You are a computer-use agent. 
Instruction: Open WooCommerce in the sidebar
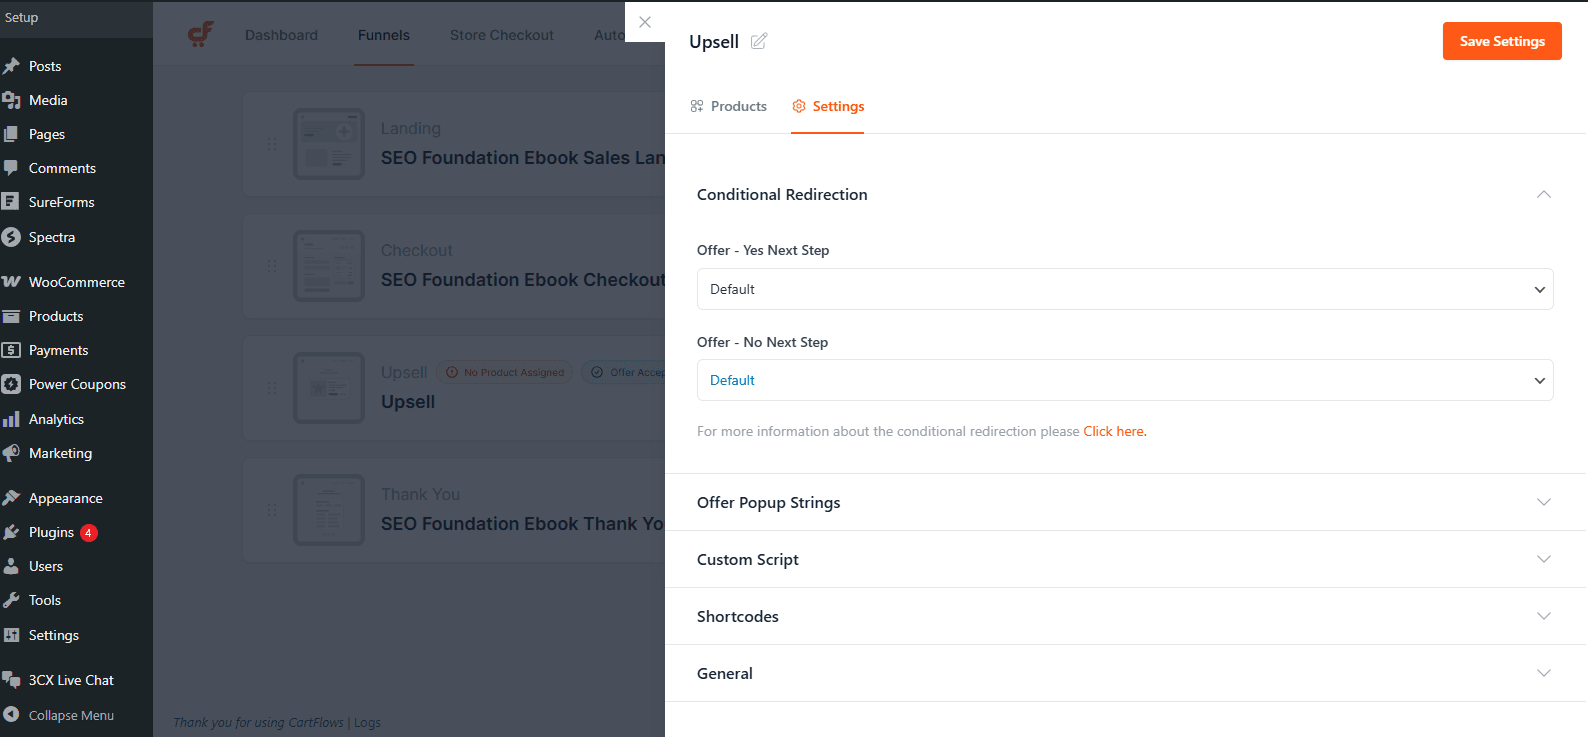(76, 282)
